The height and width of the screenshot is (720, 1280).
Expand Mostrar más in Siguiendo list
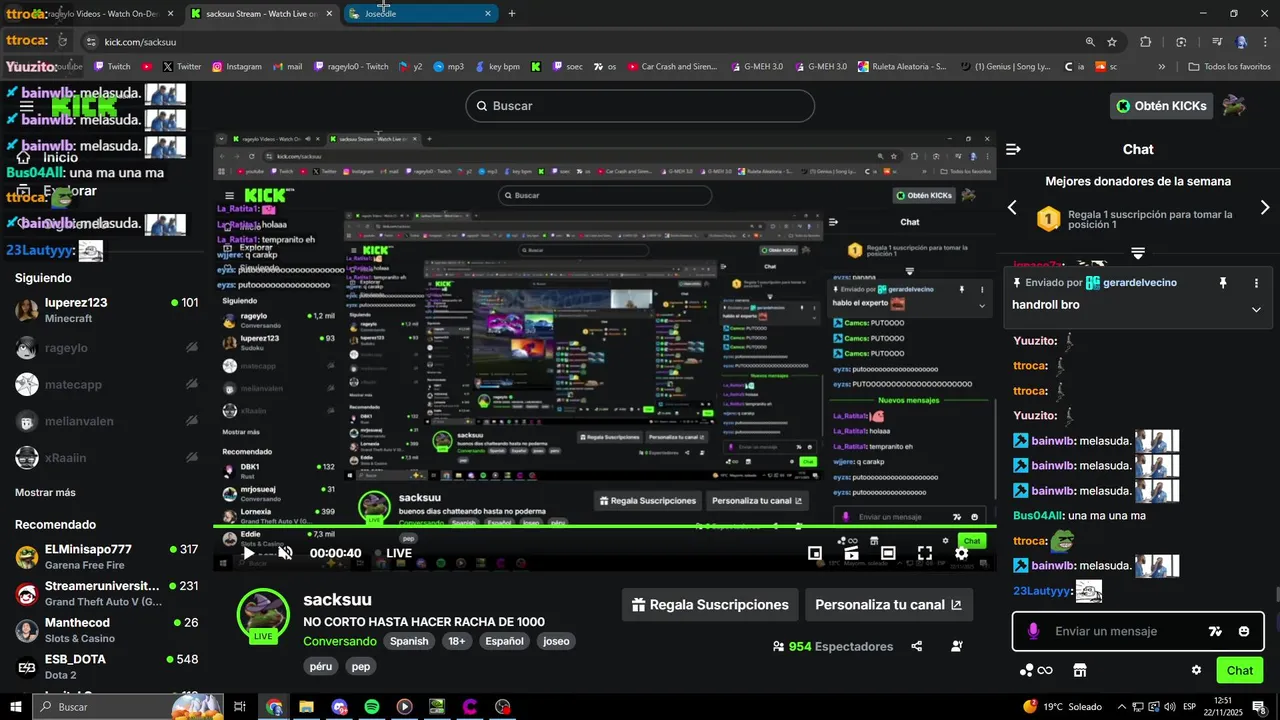click(45, 492)
